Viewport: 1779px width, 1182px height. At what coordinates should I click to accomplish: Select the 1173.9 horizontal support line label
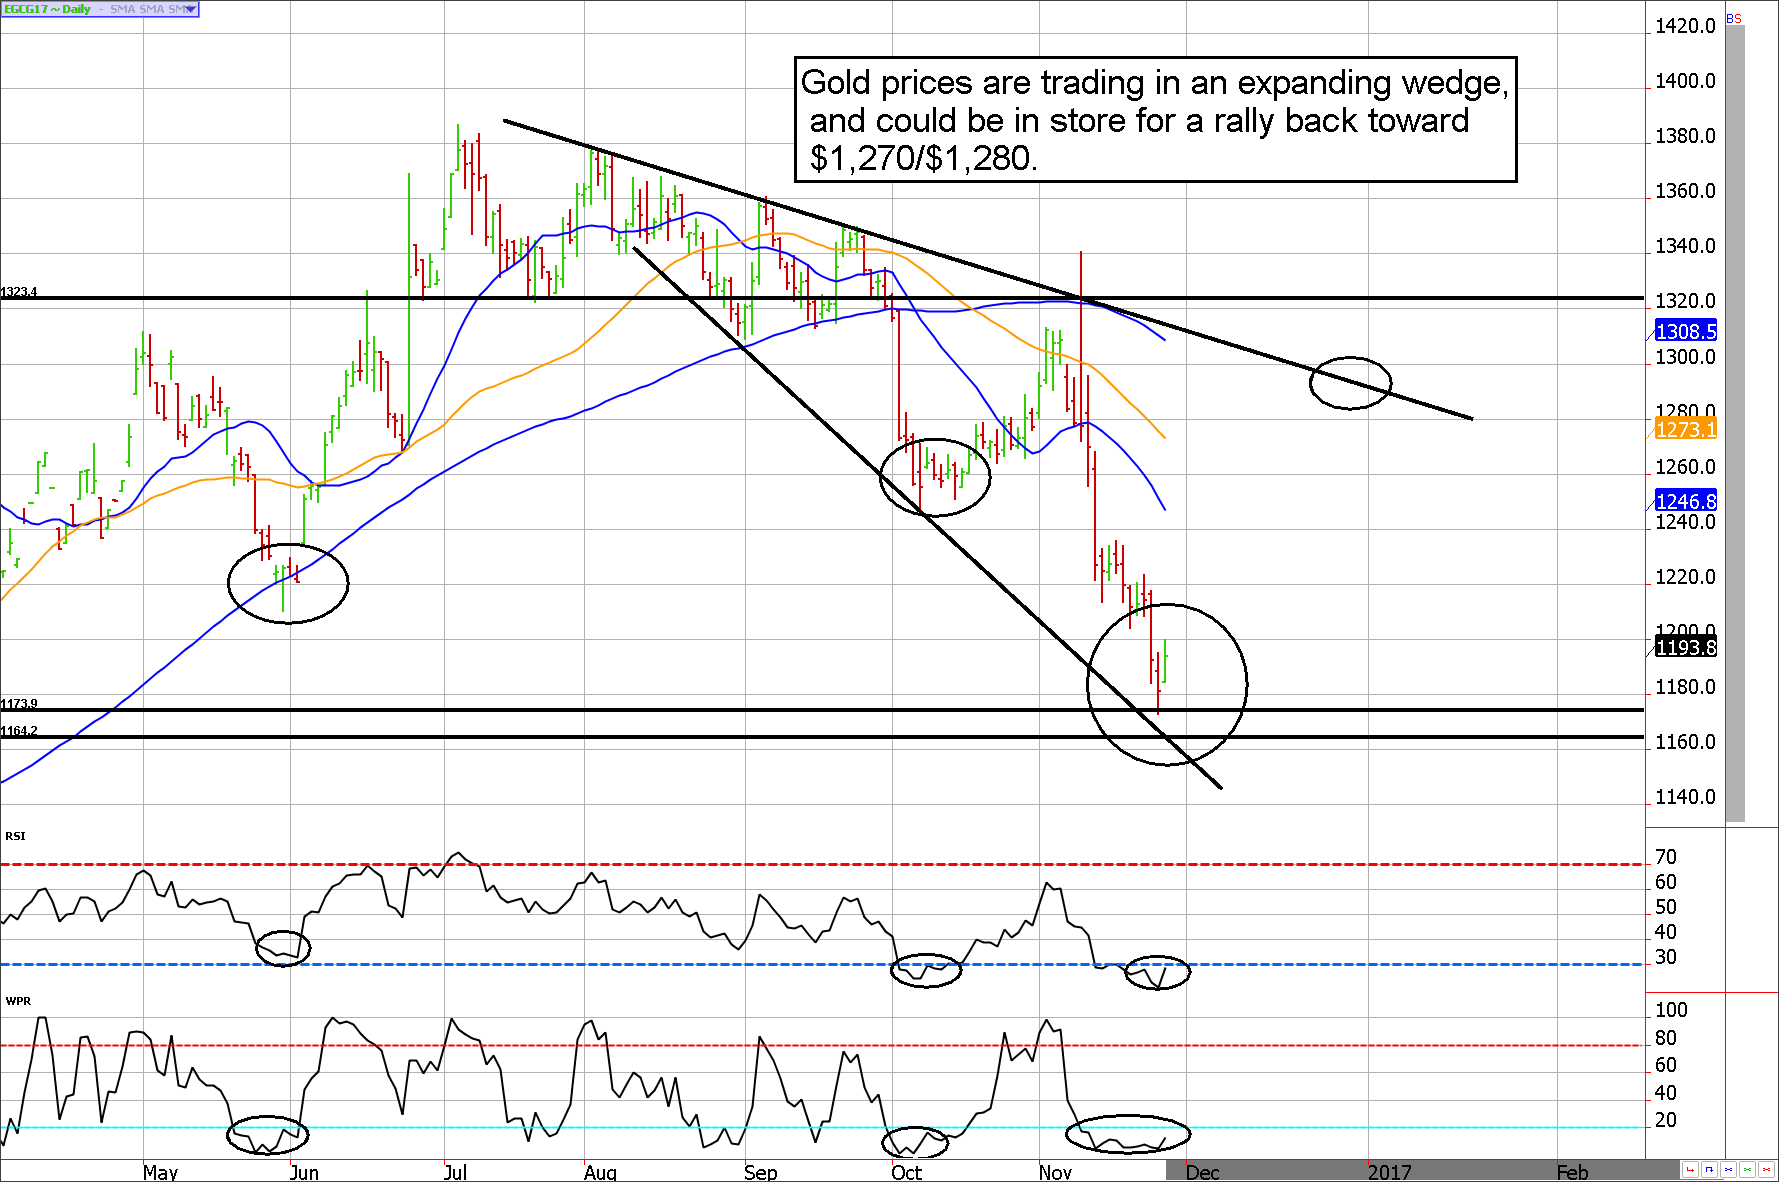point(19,704)
